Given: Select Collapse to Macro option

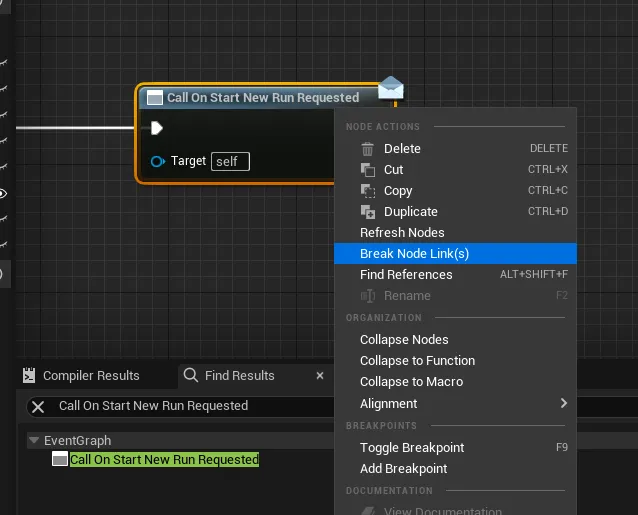Looking at the screenshot, I should 455,382.
